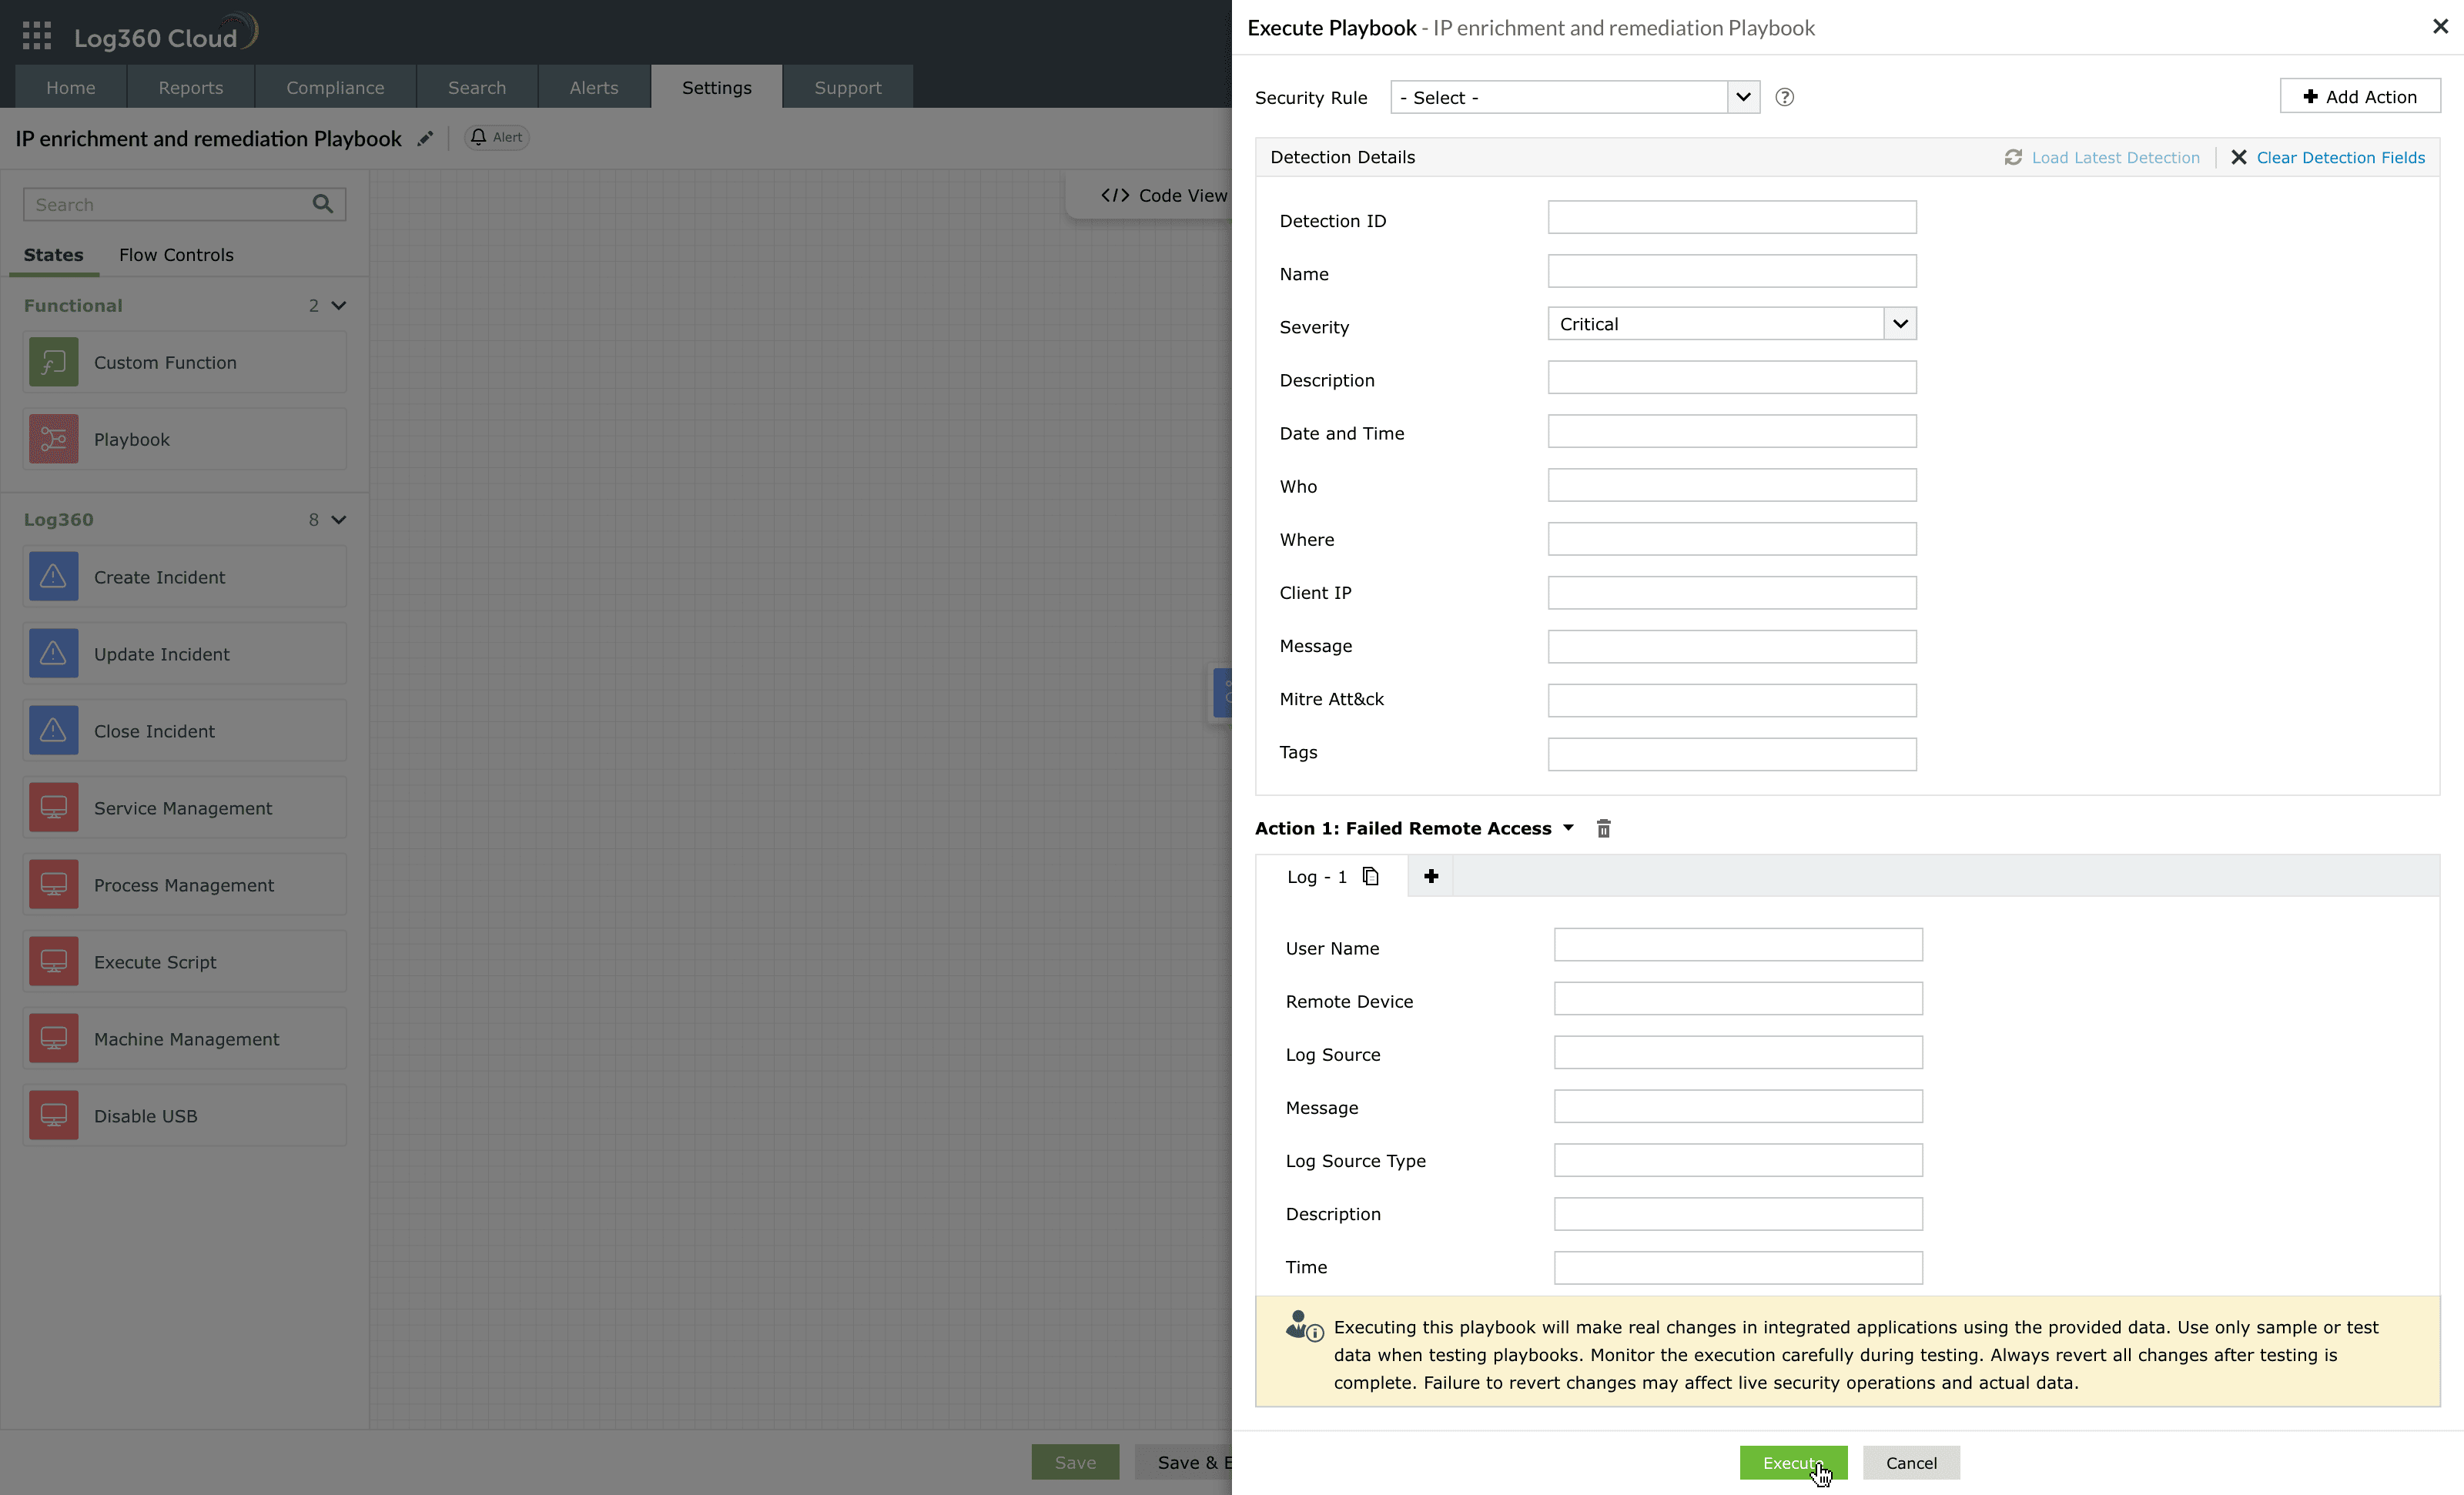Image resolution: width=2464 pixels, height=1495 pixels.
Task: Click the Security Rule help icon
Action: (1784, 97)
